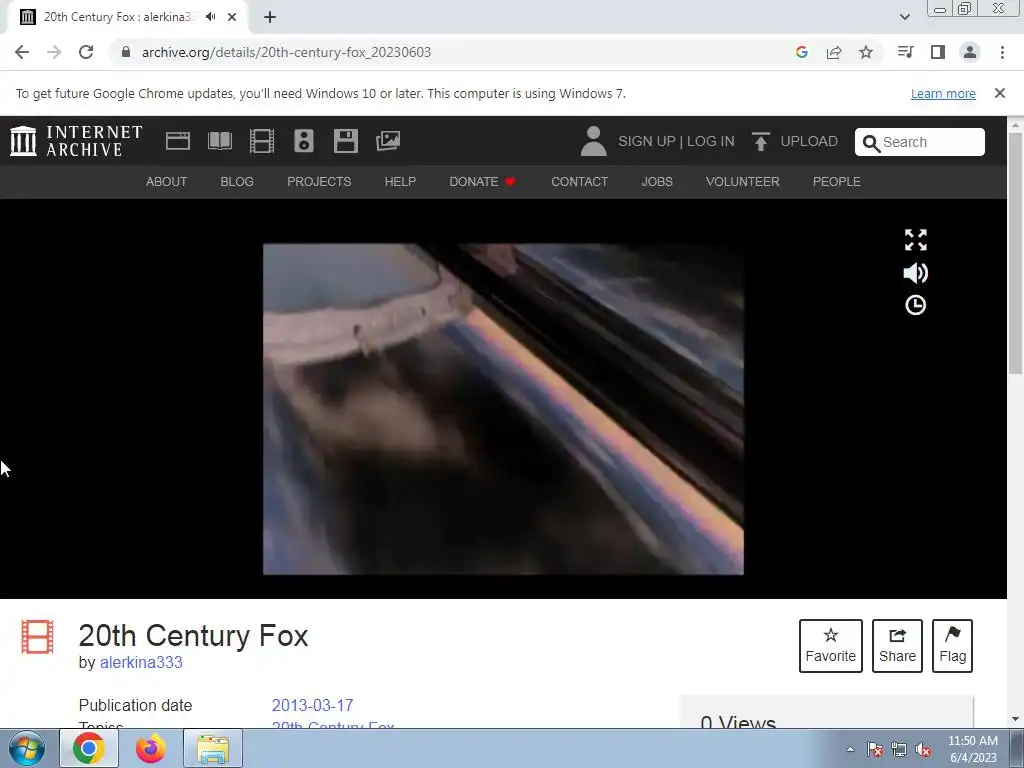Close the 20th Century Fox tab
Viewport: 1024px width, 768px height.
[x=232, y=17]
